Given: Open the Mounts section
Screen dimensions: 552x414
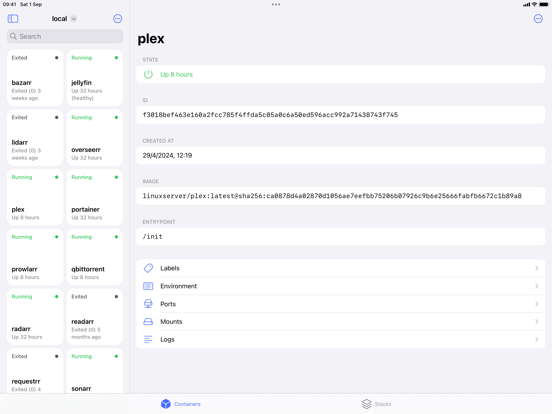Looking at the screenshot, I should coord(340,322).
